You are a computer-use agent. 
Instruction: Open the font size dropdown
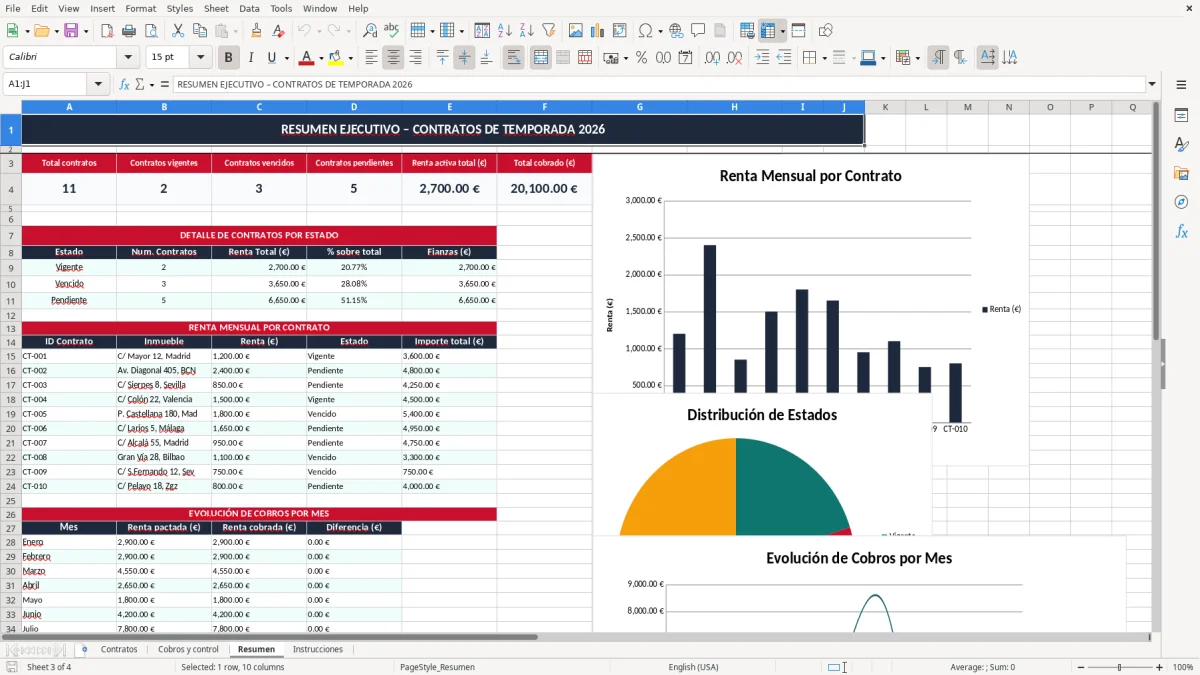pos(200,58)
